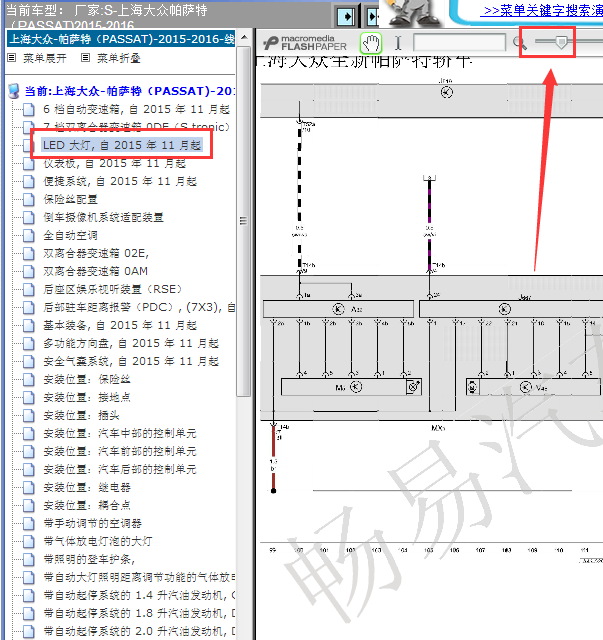Open 带照明的登车护条 entry
The height and width of the screenshot is (640, 603).
tap(89, 559)
